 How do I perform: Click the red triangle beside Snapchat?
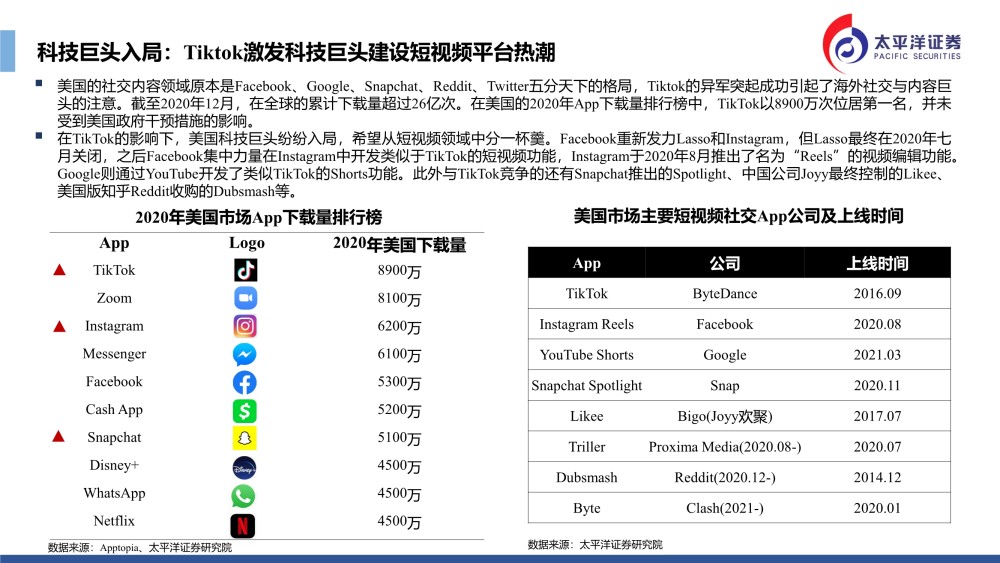point(58,436)
